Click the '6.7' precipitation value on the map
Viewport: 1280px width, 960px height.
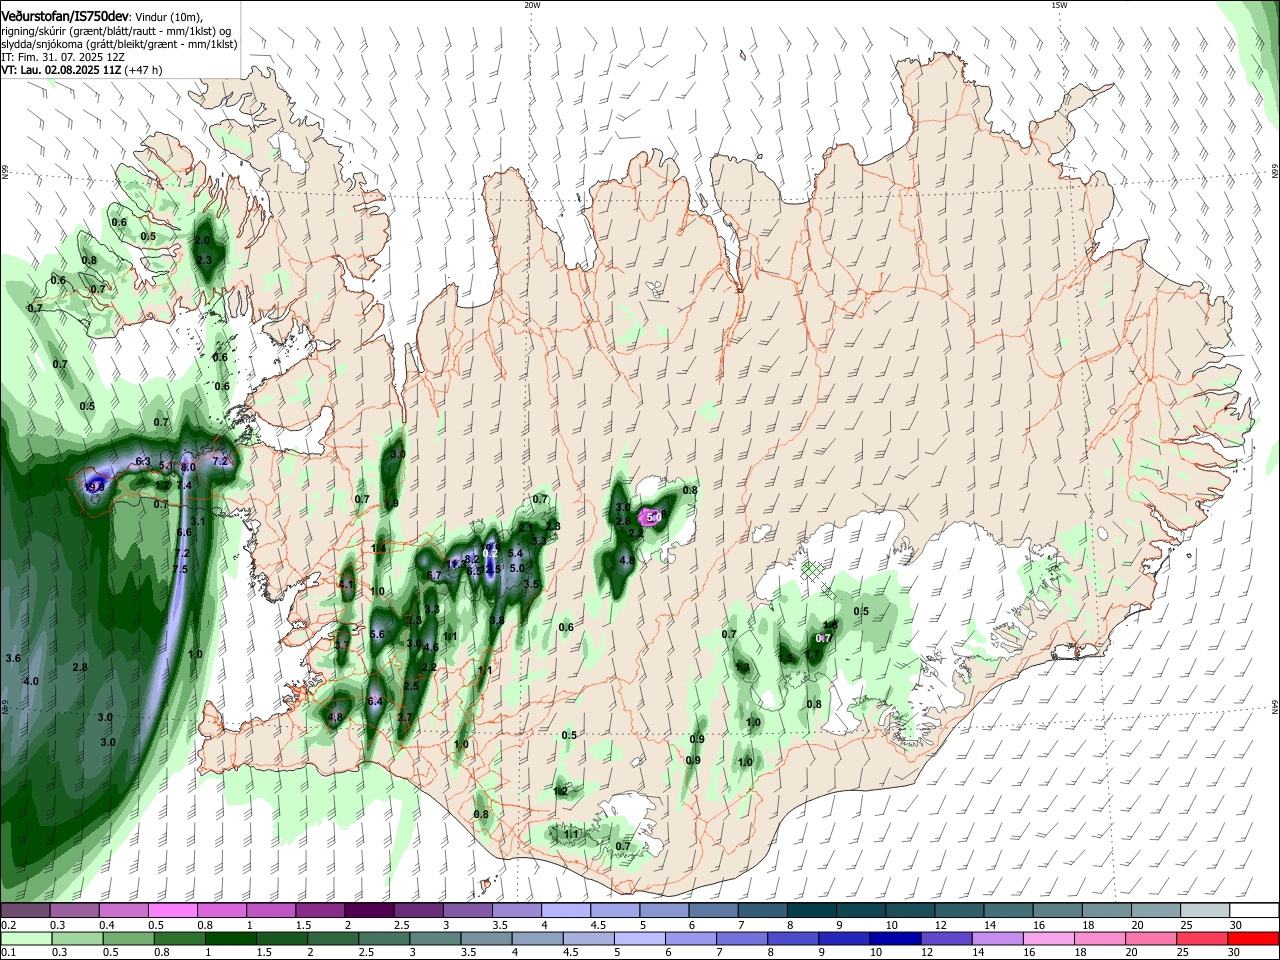434,575
